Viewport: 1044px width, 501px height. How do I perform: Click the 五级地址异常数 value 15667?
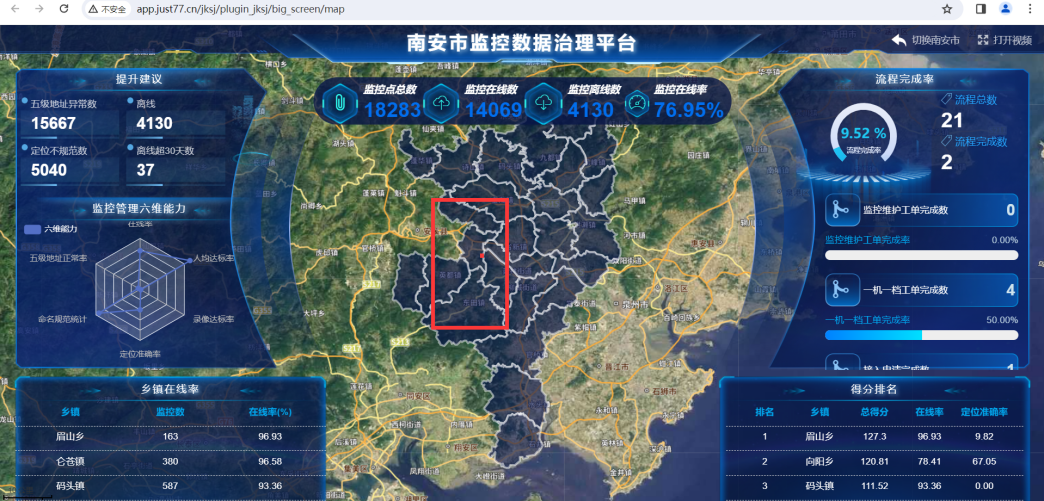pyautogui.click(x=53, y=123)
